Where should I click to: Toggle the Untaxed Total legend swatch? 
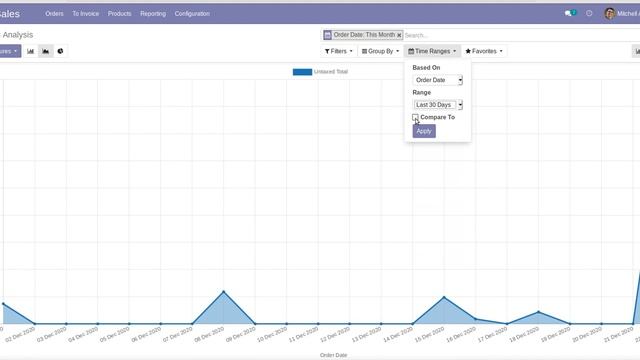pyautogui.click(x=302, y=72)
